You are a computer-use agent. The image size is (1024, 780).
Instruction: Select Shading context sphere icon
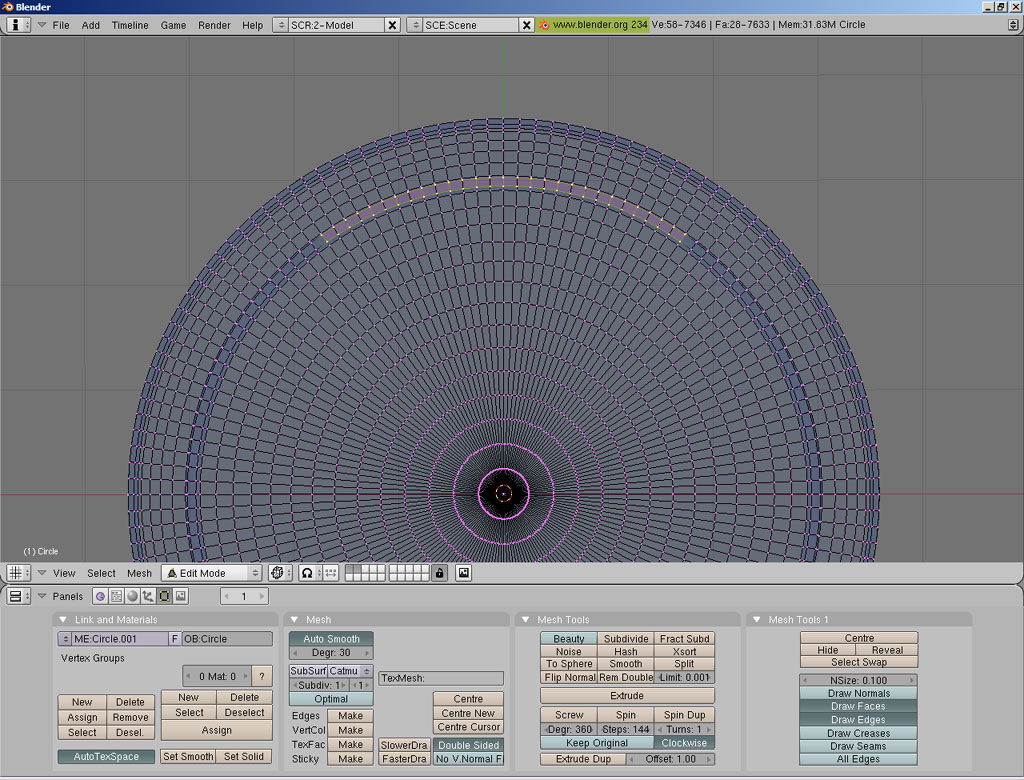pos(133,596)
